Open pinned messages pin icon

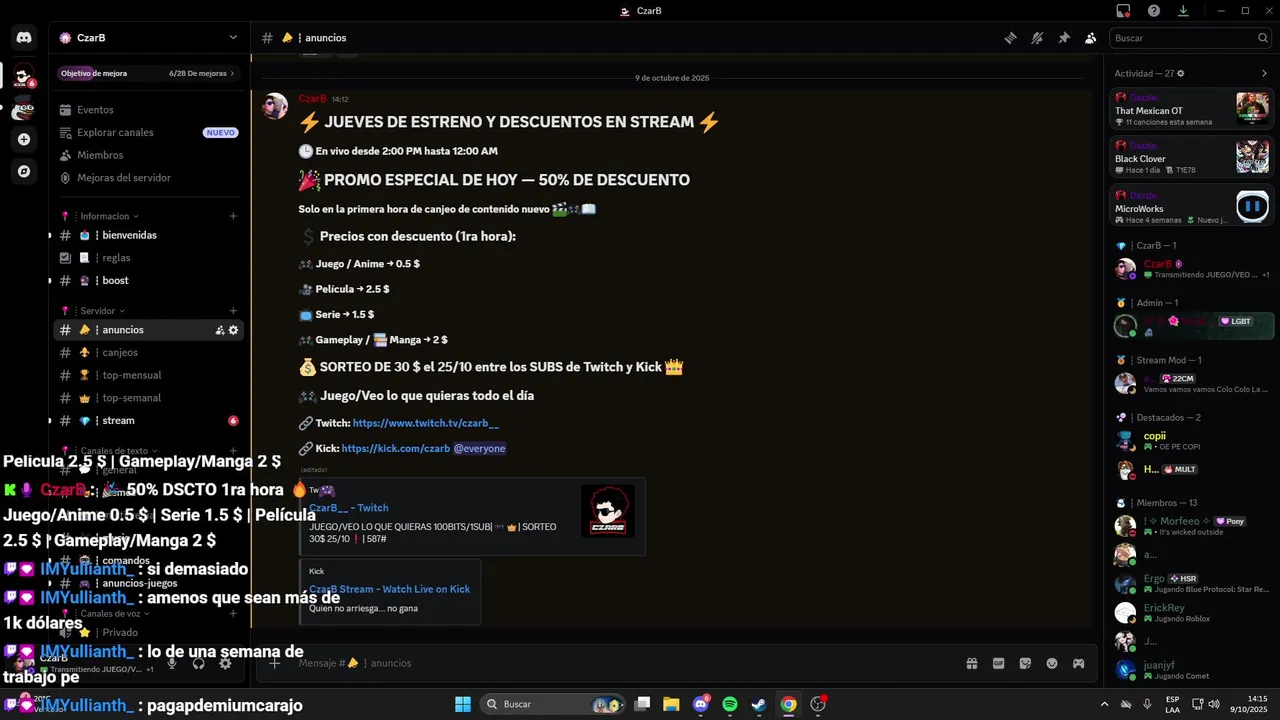click(1064, 38)
